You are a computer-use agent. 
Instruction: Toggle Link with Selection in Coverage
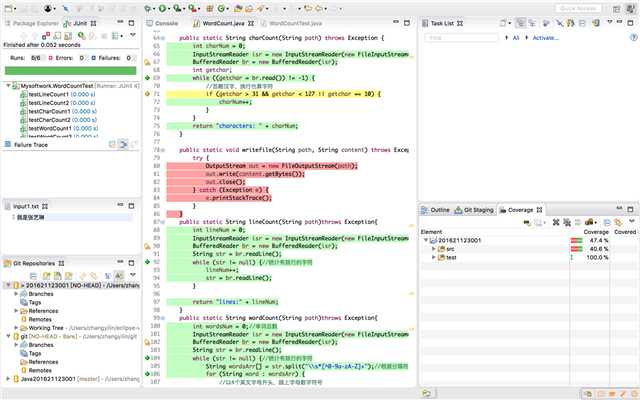click(618, 222)
